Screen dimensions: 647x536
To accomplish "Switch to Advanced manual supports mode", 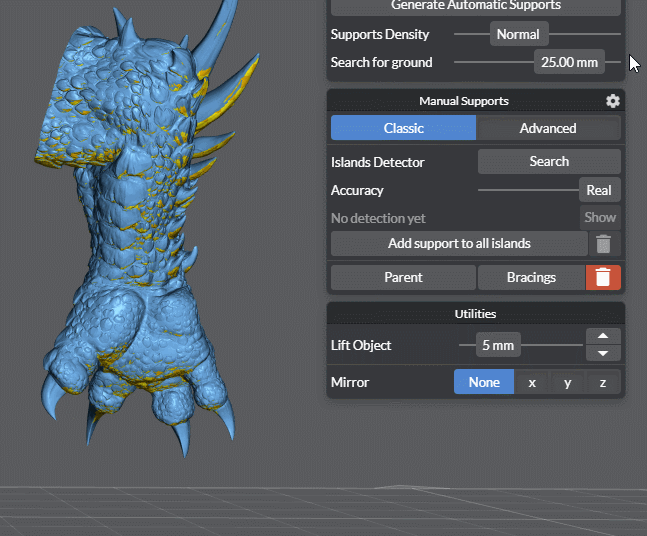I will click(x=548, y=128).
